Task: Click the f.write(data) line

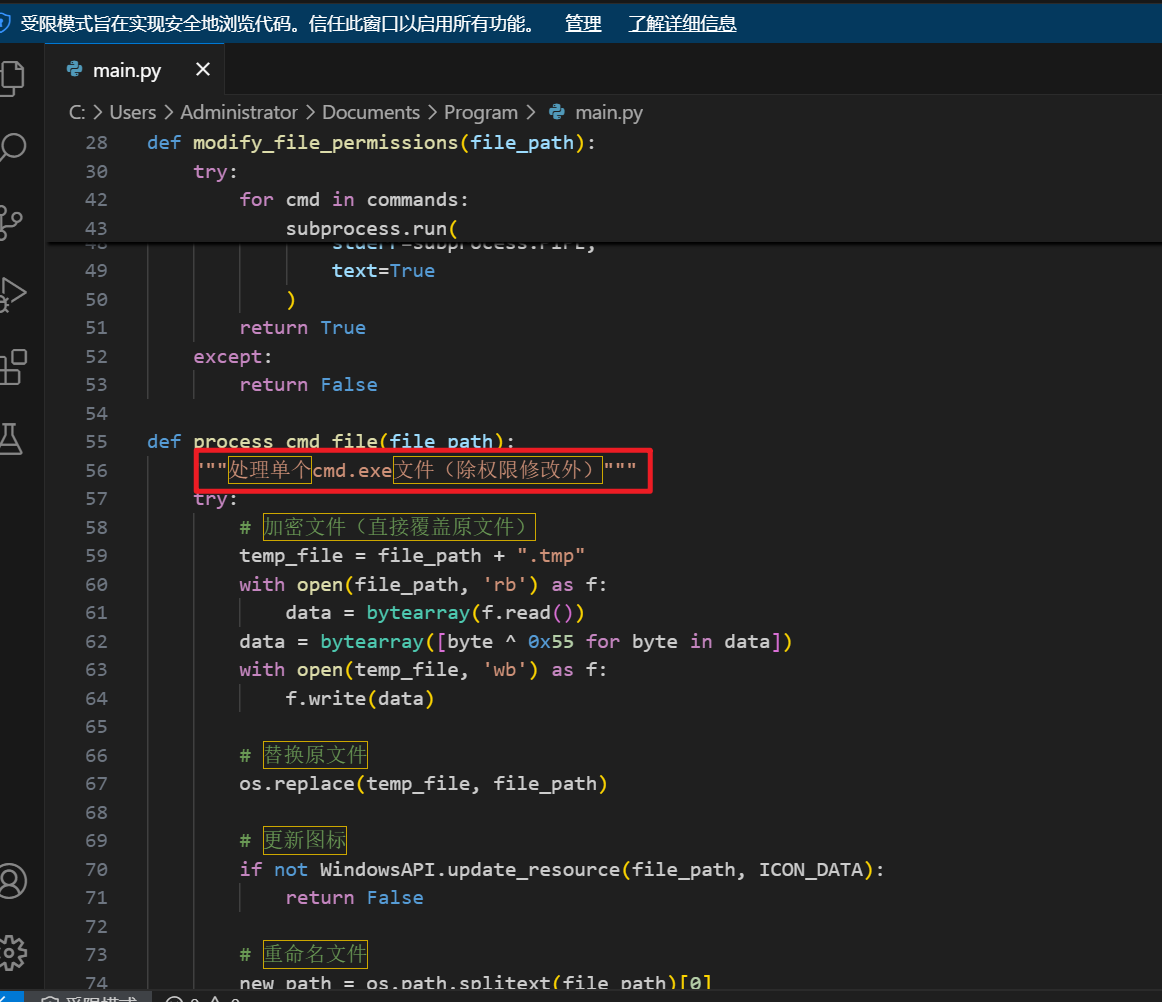Action: 359,699
